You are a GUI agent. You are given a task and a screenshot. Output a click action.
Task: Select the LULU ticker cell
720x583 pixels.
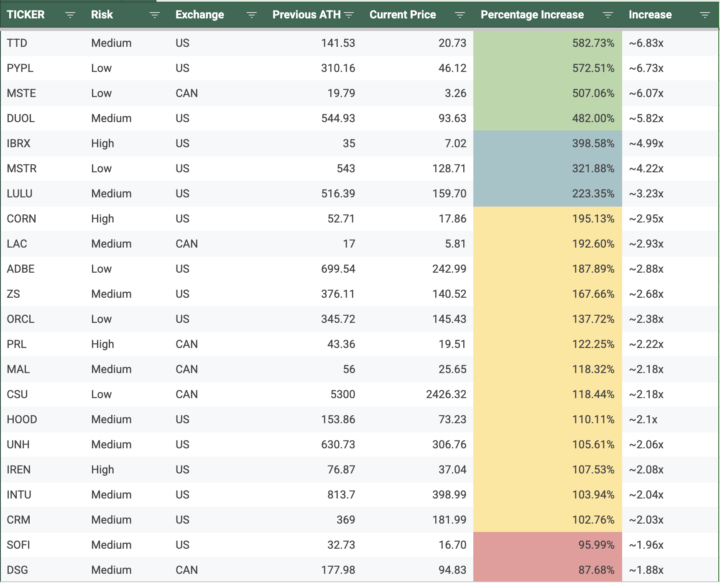tap(43, 194)
